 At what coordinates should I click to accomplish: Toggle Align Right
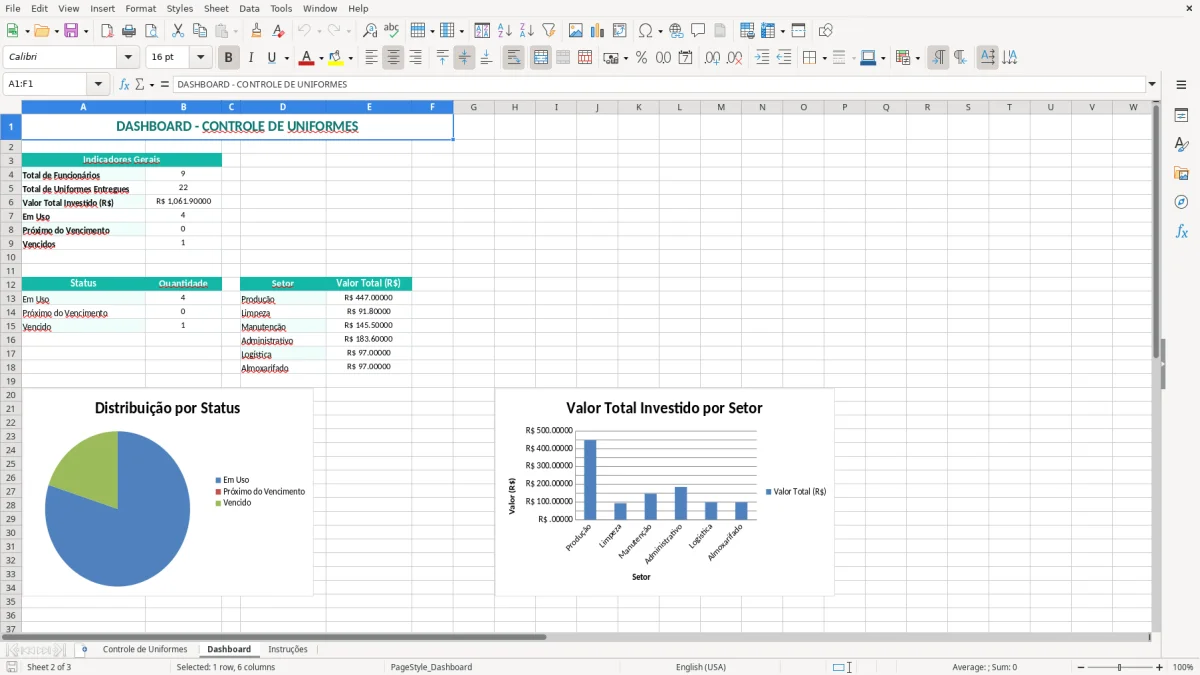click(x=415, y=58)
